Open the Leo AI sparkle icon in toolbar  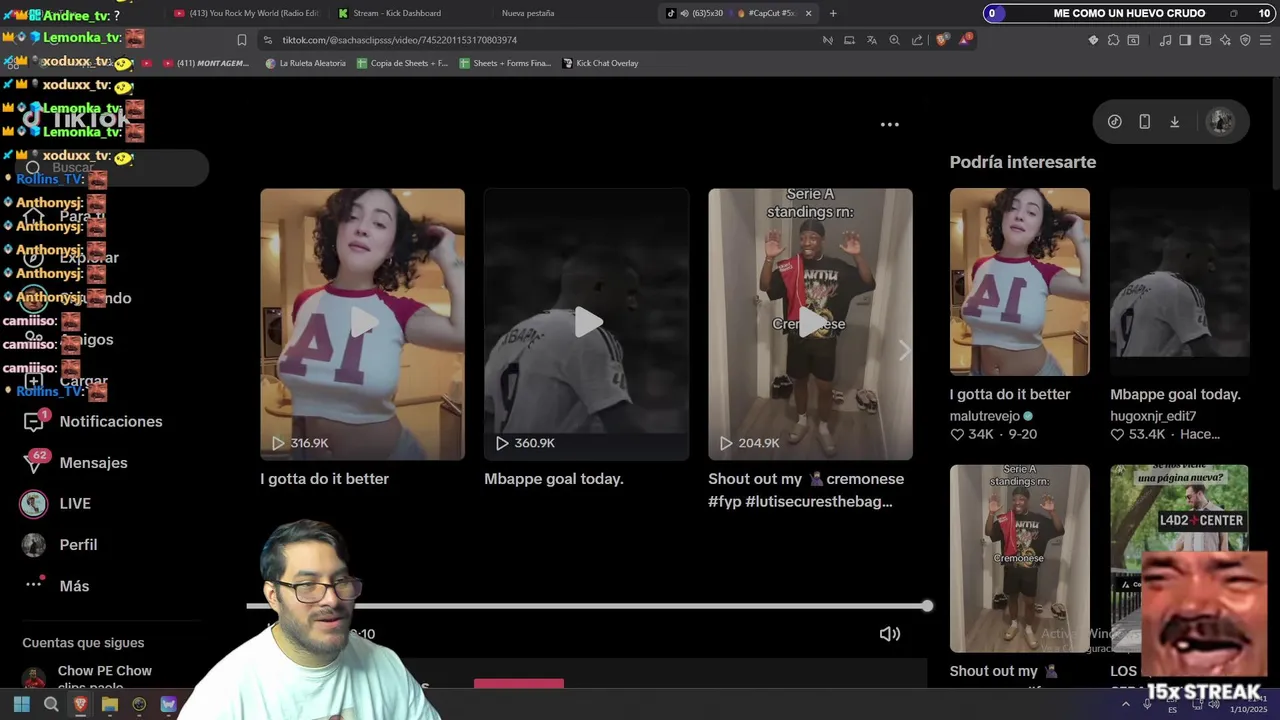[1225, 40]
